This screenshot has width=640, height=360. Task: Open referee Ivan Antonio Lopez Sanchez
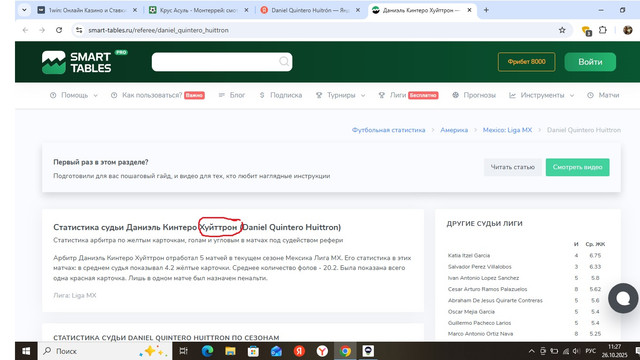coord(483,278)
